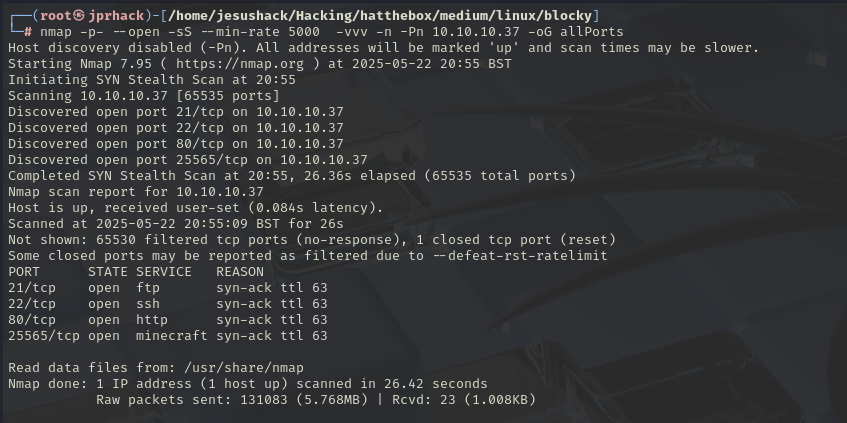Image resolution: width=847 pixels, height=423 pixels.
Task: Click the 'PORT' column header
Action: pos(24,272)
